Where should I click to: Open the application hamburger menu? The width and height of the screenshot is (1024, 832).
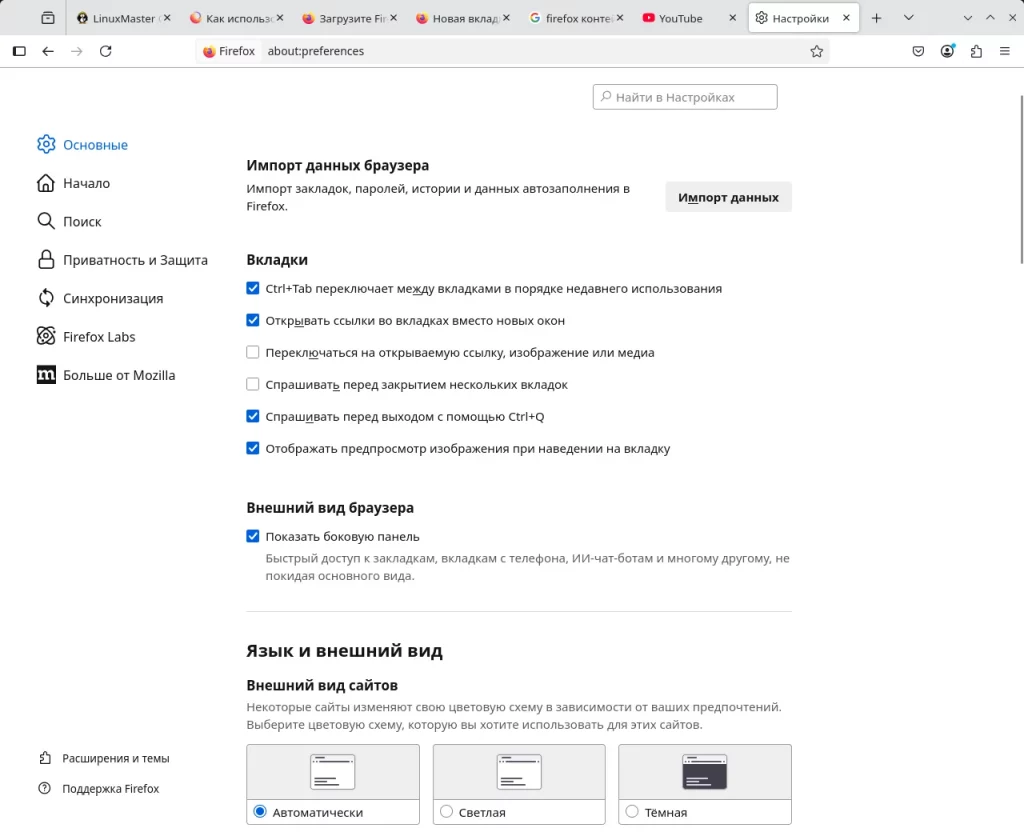1004,51
